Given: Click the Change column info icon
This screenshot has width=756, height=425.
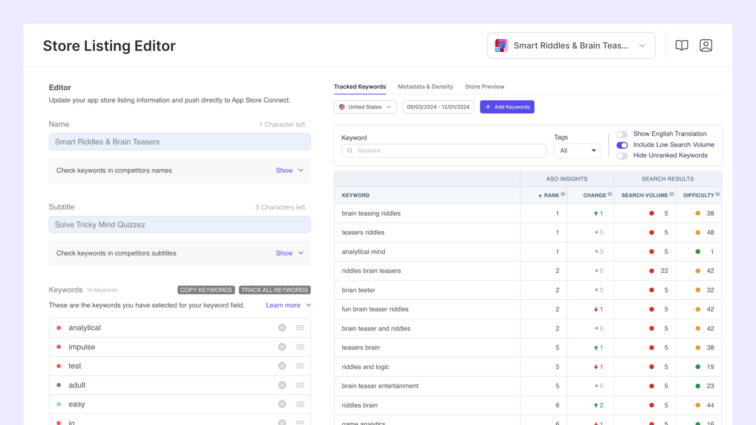Looking at the screenshot, I should pyautogui.click(x=609, y=194).
